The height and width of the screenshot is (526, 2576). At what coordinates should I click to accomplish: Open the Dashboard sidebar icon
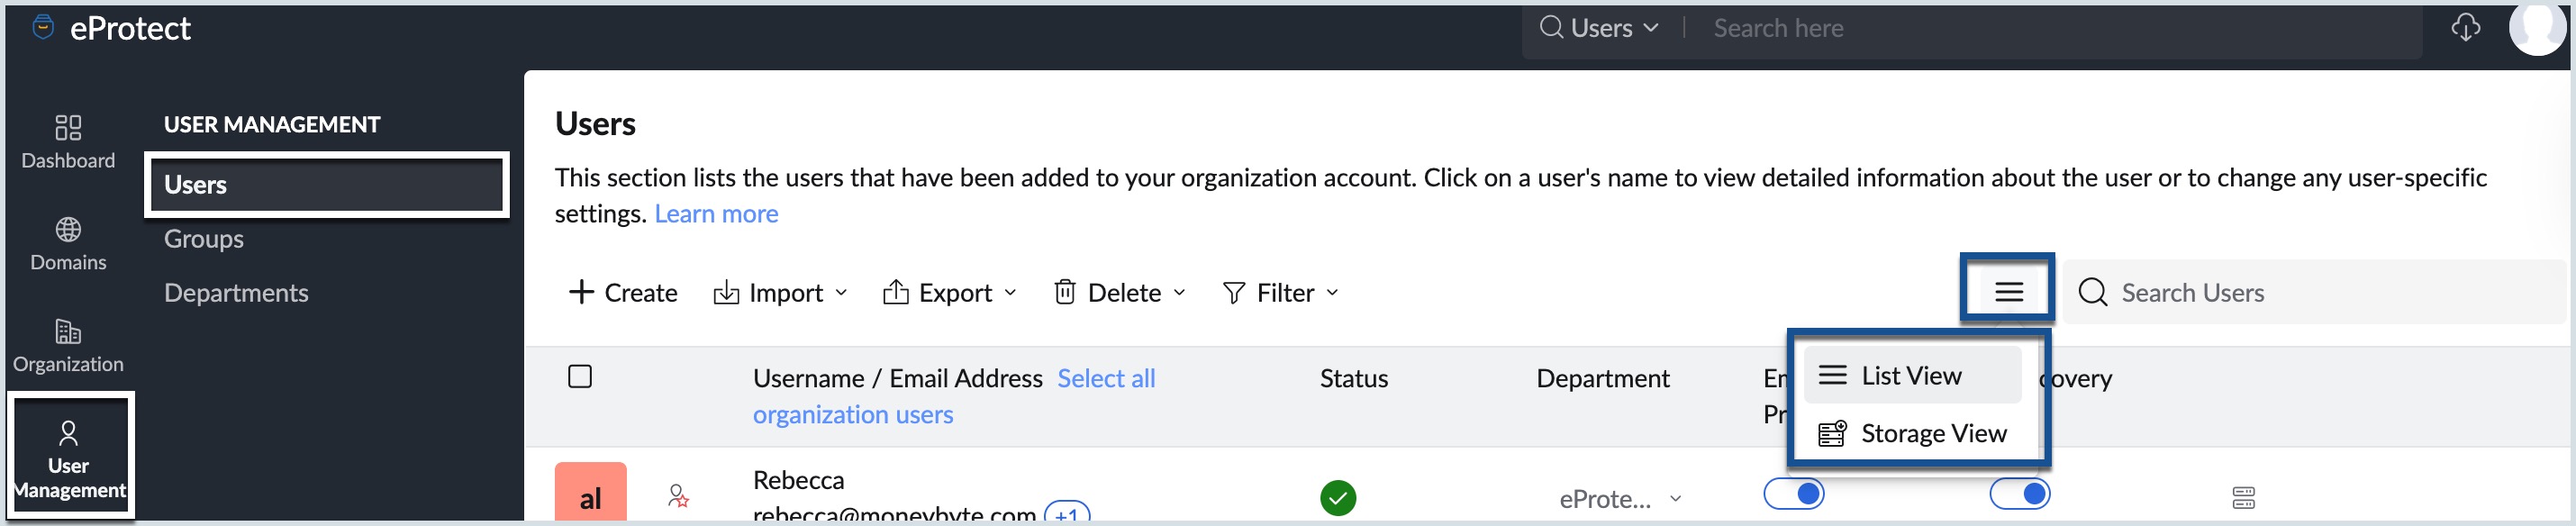pos(68,141)
